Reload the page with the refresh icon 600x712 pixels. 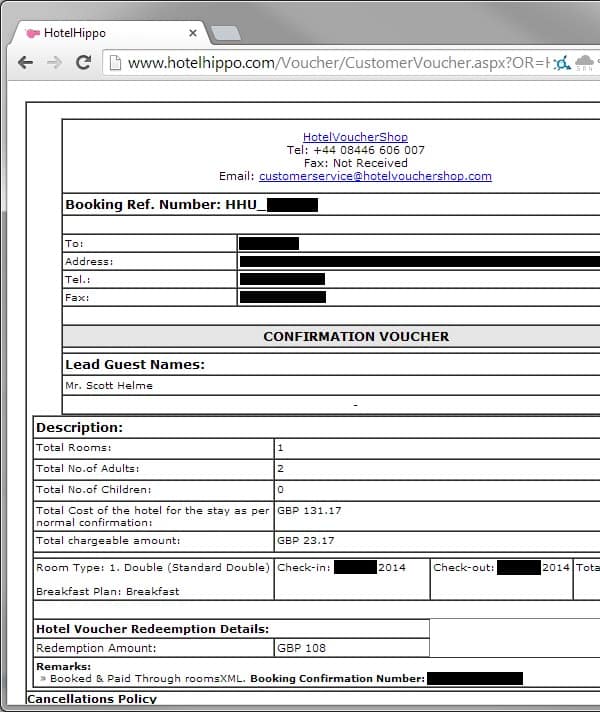(84, 62)
